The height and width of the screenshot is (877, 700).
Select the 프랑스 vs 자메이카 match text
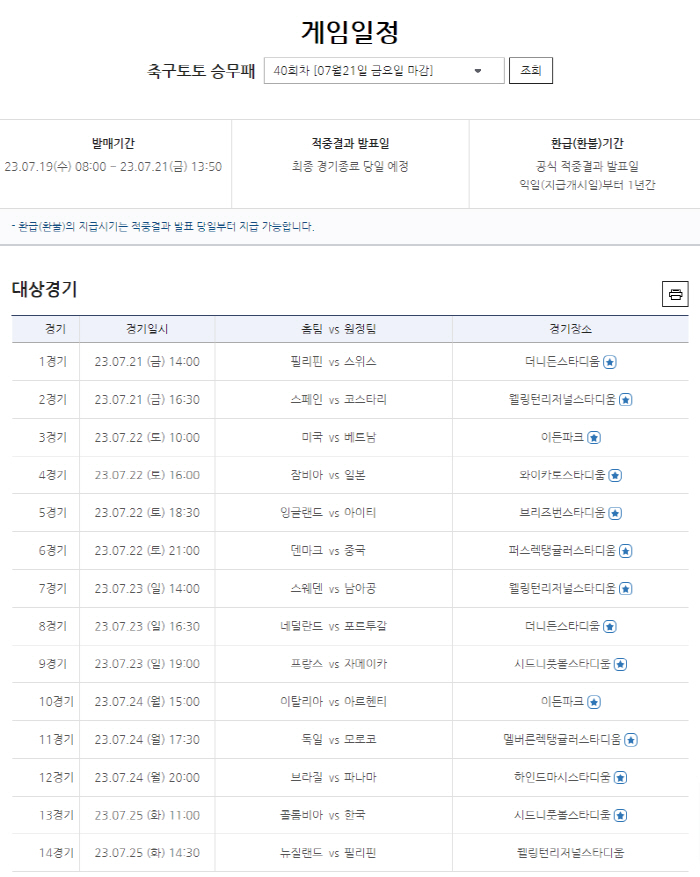(338, 664)
